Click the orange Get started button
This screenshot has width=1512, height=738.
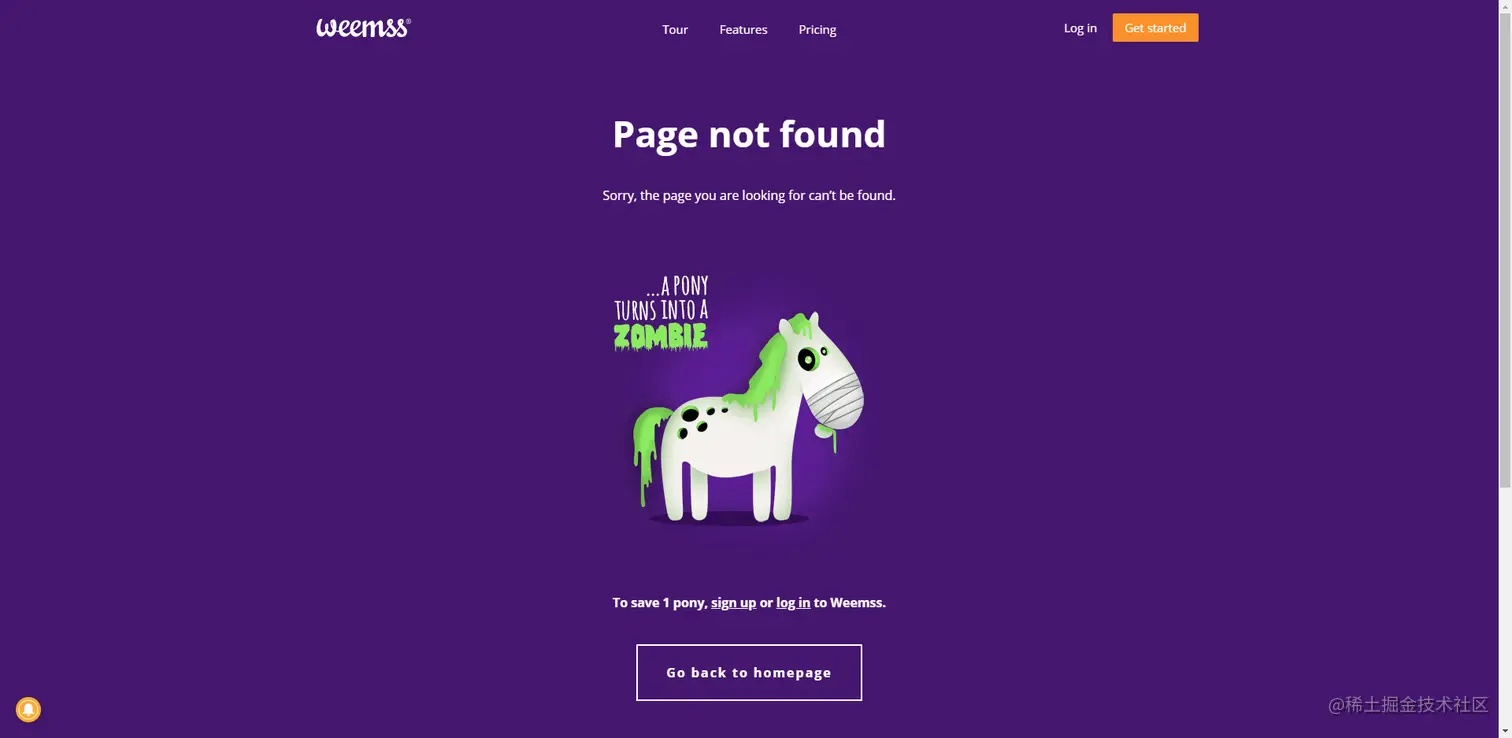pos(1155,28)
